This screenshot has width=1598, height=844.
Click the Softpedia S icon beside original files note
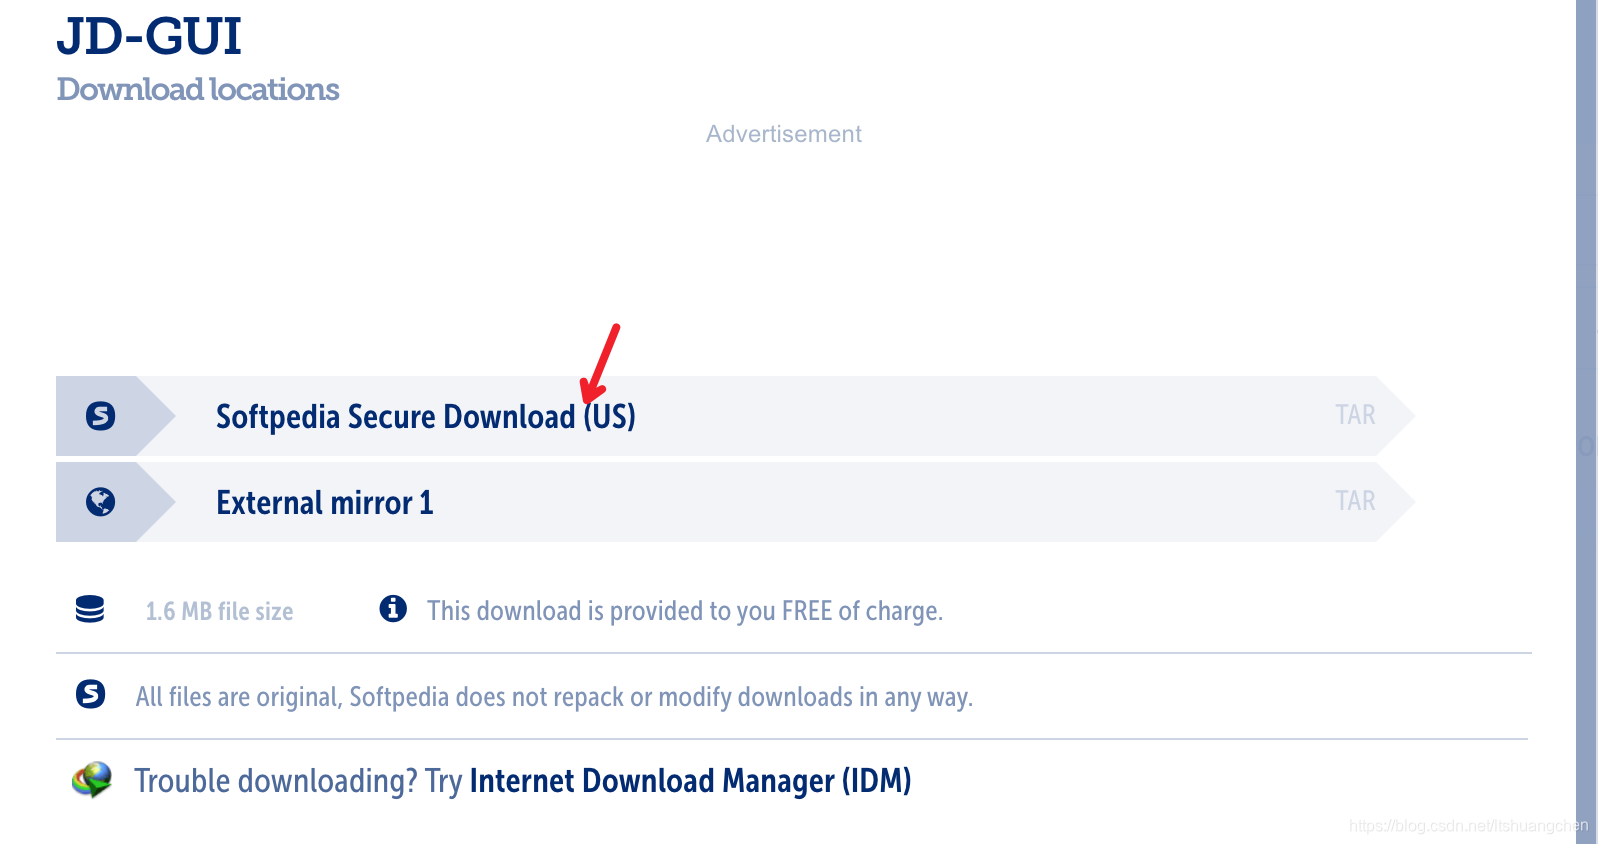pos(91,693)
